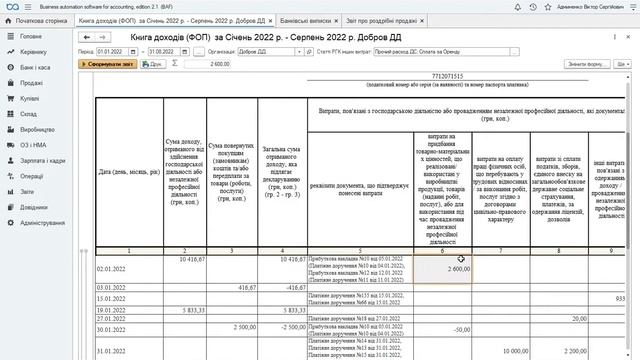640x360 pixels.
Task: Close the Книга доходів (ФОП) tab
Action: [270, 20]
